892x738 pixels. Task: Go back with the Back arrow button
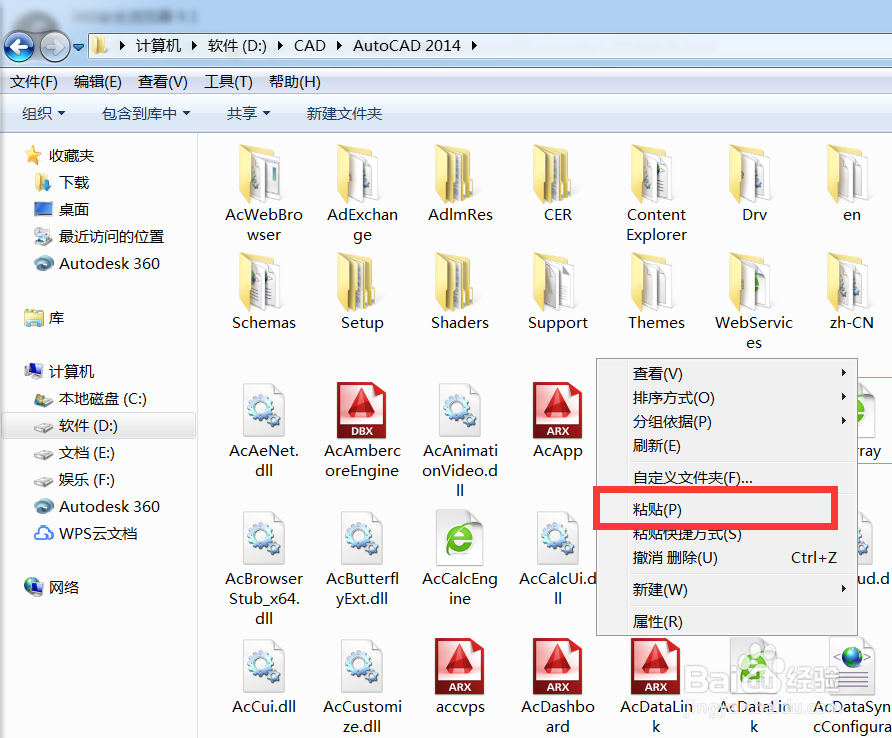coord(19,46)
